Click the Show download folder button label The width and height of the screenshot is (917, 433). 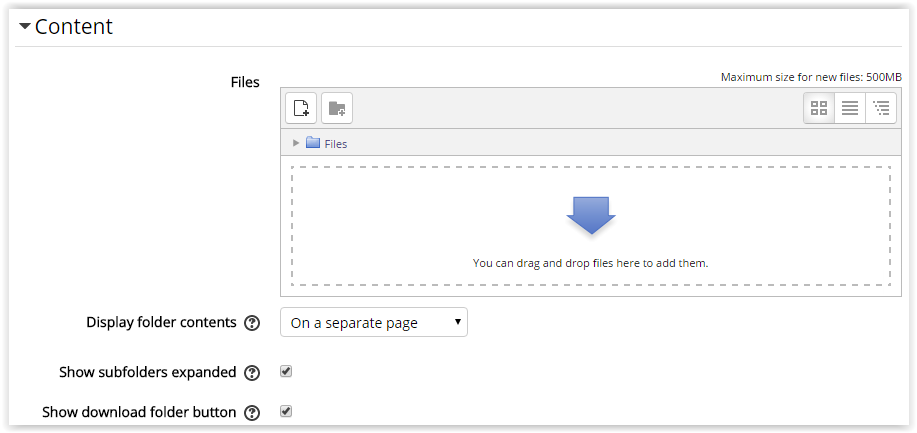(x=139, y=413)
